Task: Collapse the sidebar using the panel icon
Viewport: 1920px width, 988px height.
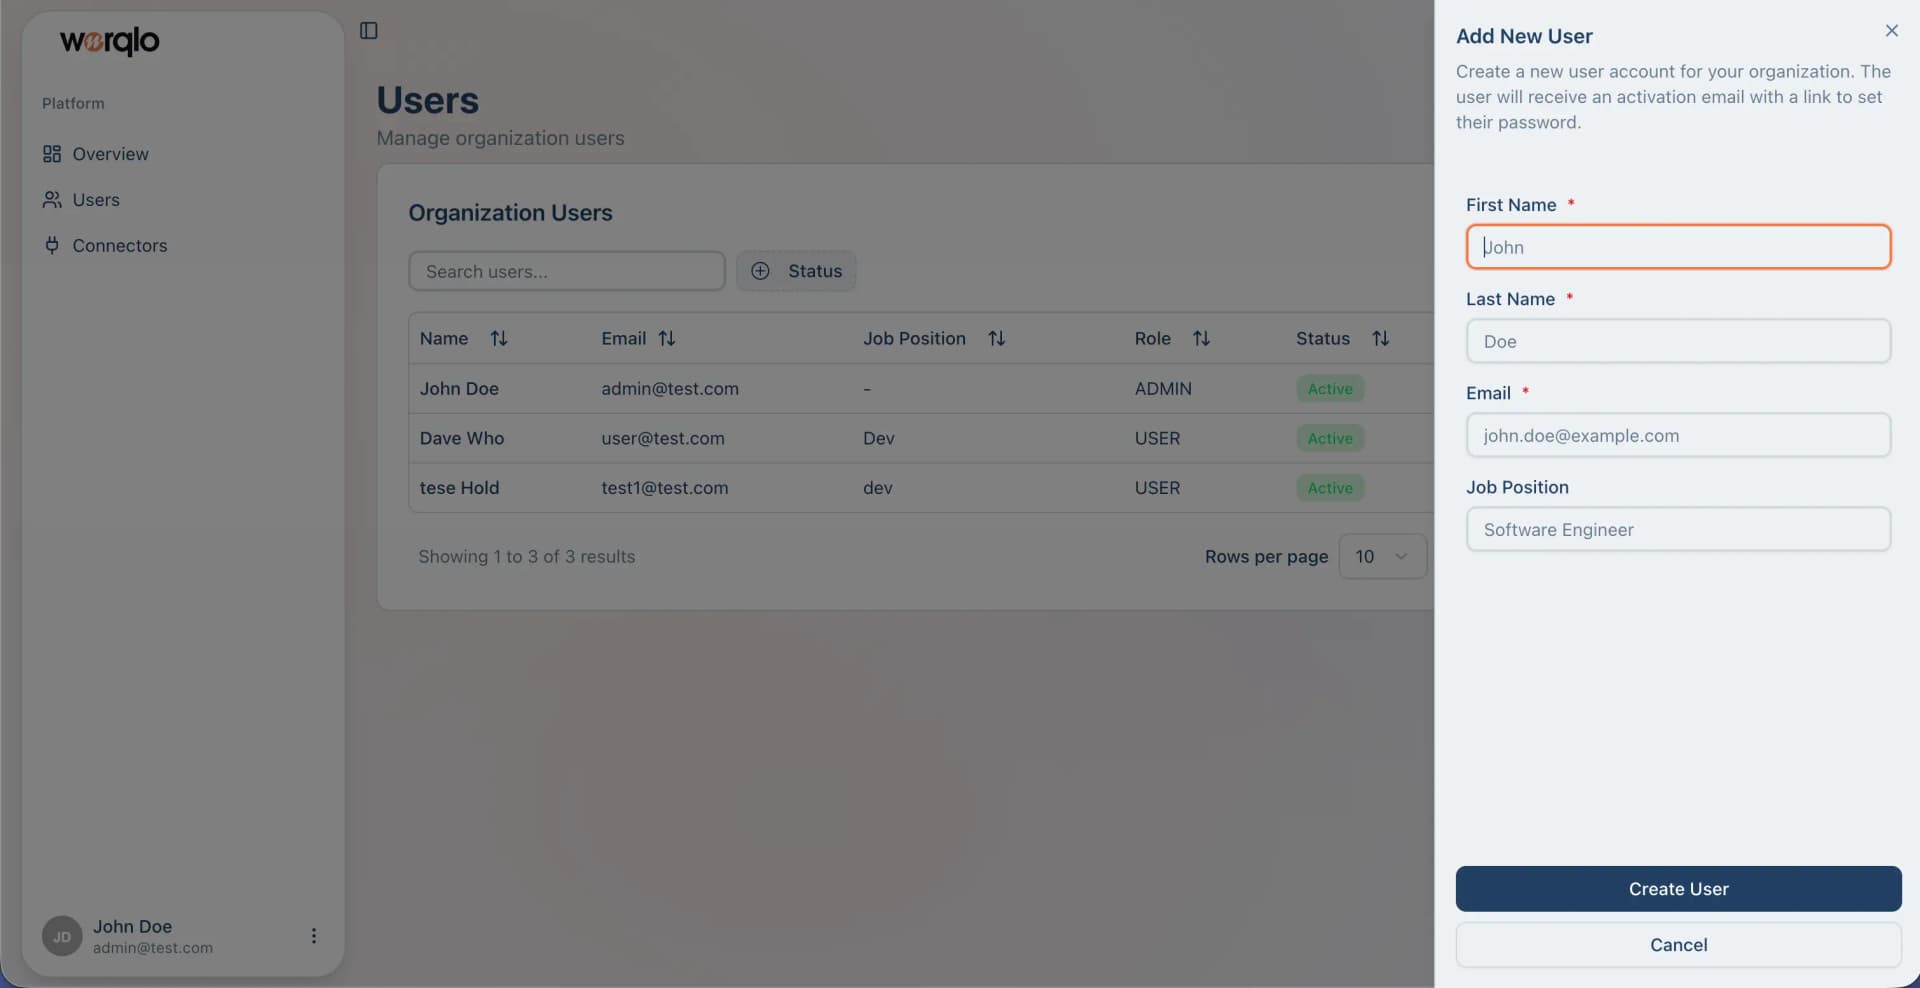Action: coord(368,31)
